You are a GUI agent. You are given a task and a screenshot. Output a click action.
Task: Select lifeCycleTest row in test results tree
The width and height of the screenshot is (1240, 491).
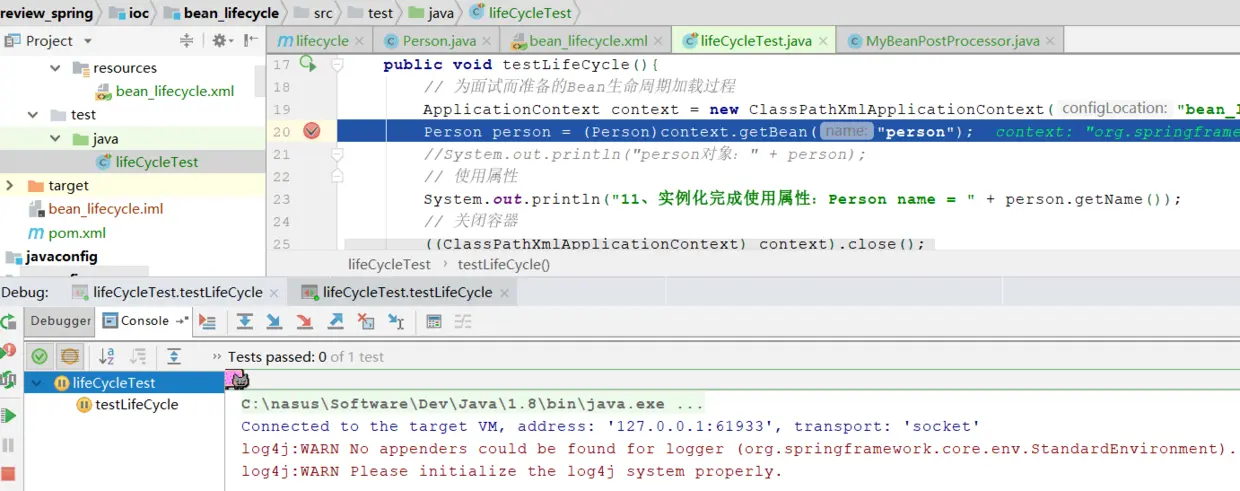point(124,383)
